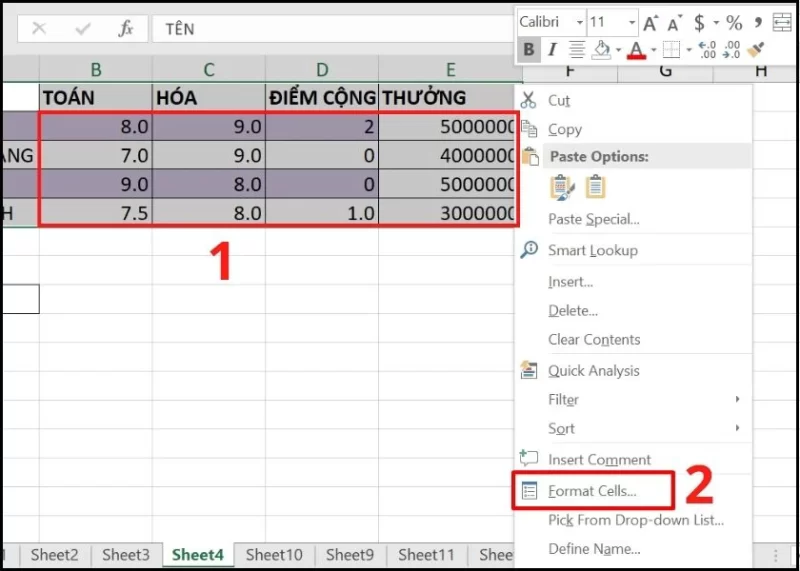Click the formula bar input showing TÊN
Viewport: 800px width, 571px height.
click(x=332, y=29)
